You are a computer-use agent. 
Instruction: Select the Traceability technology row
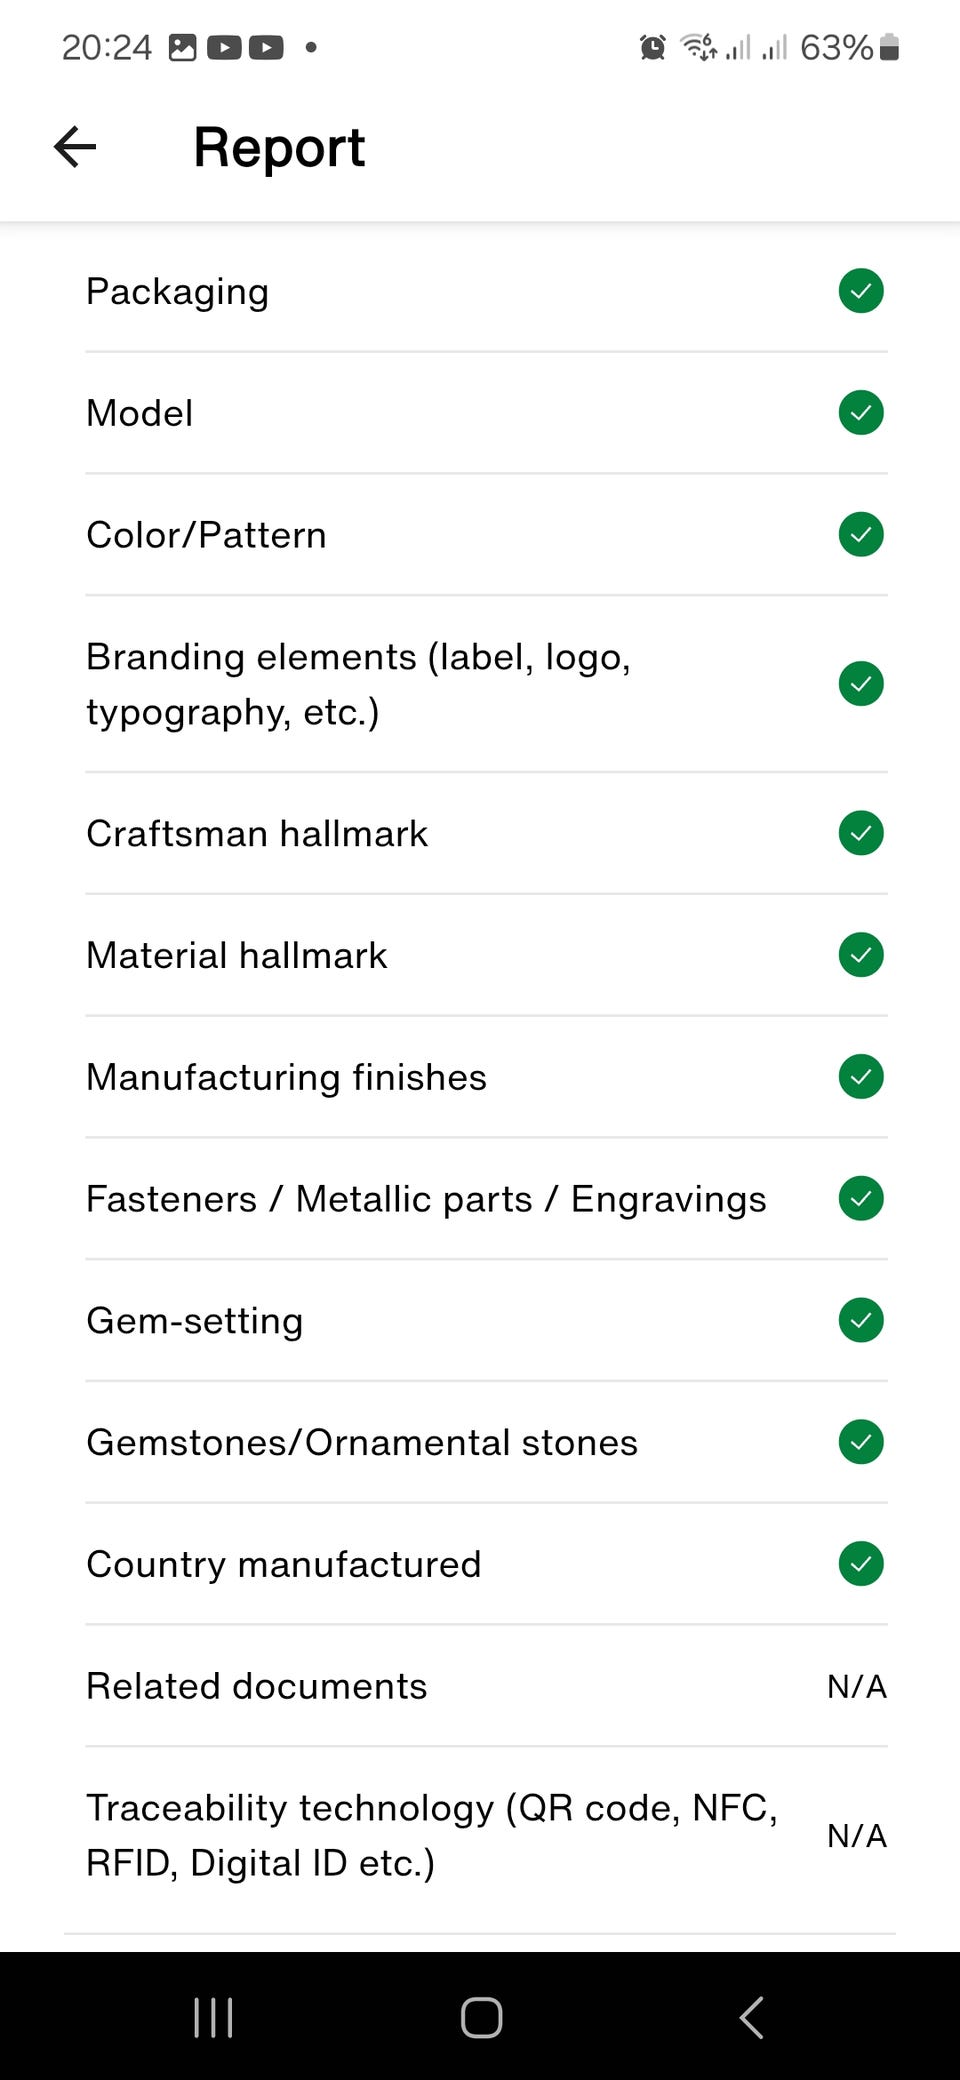432,1835
